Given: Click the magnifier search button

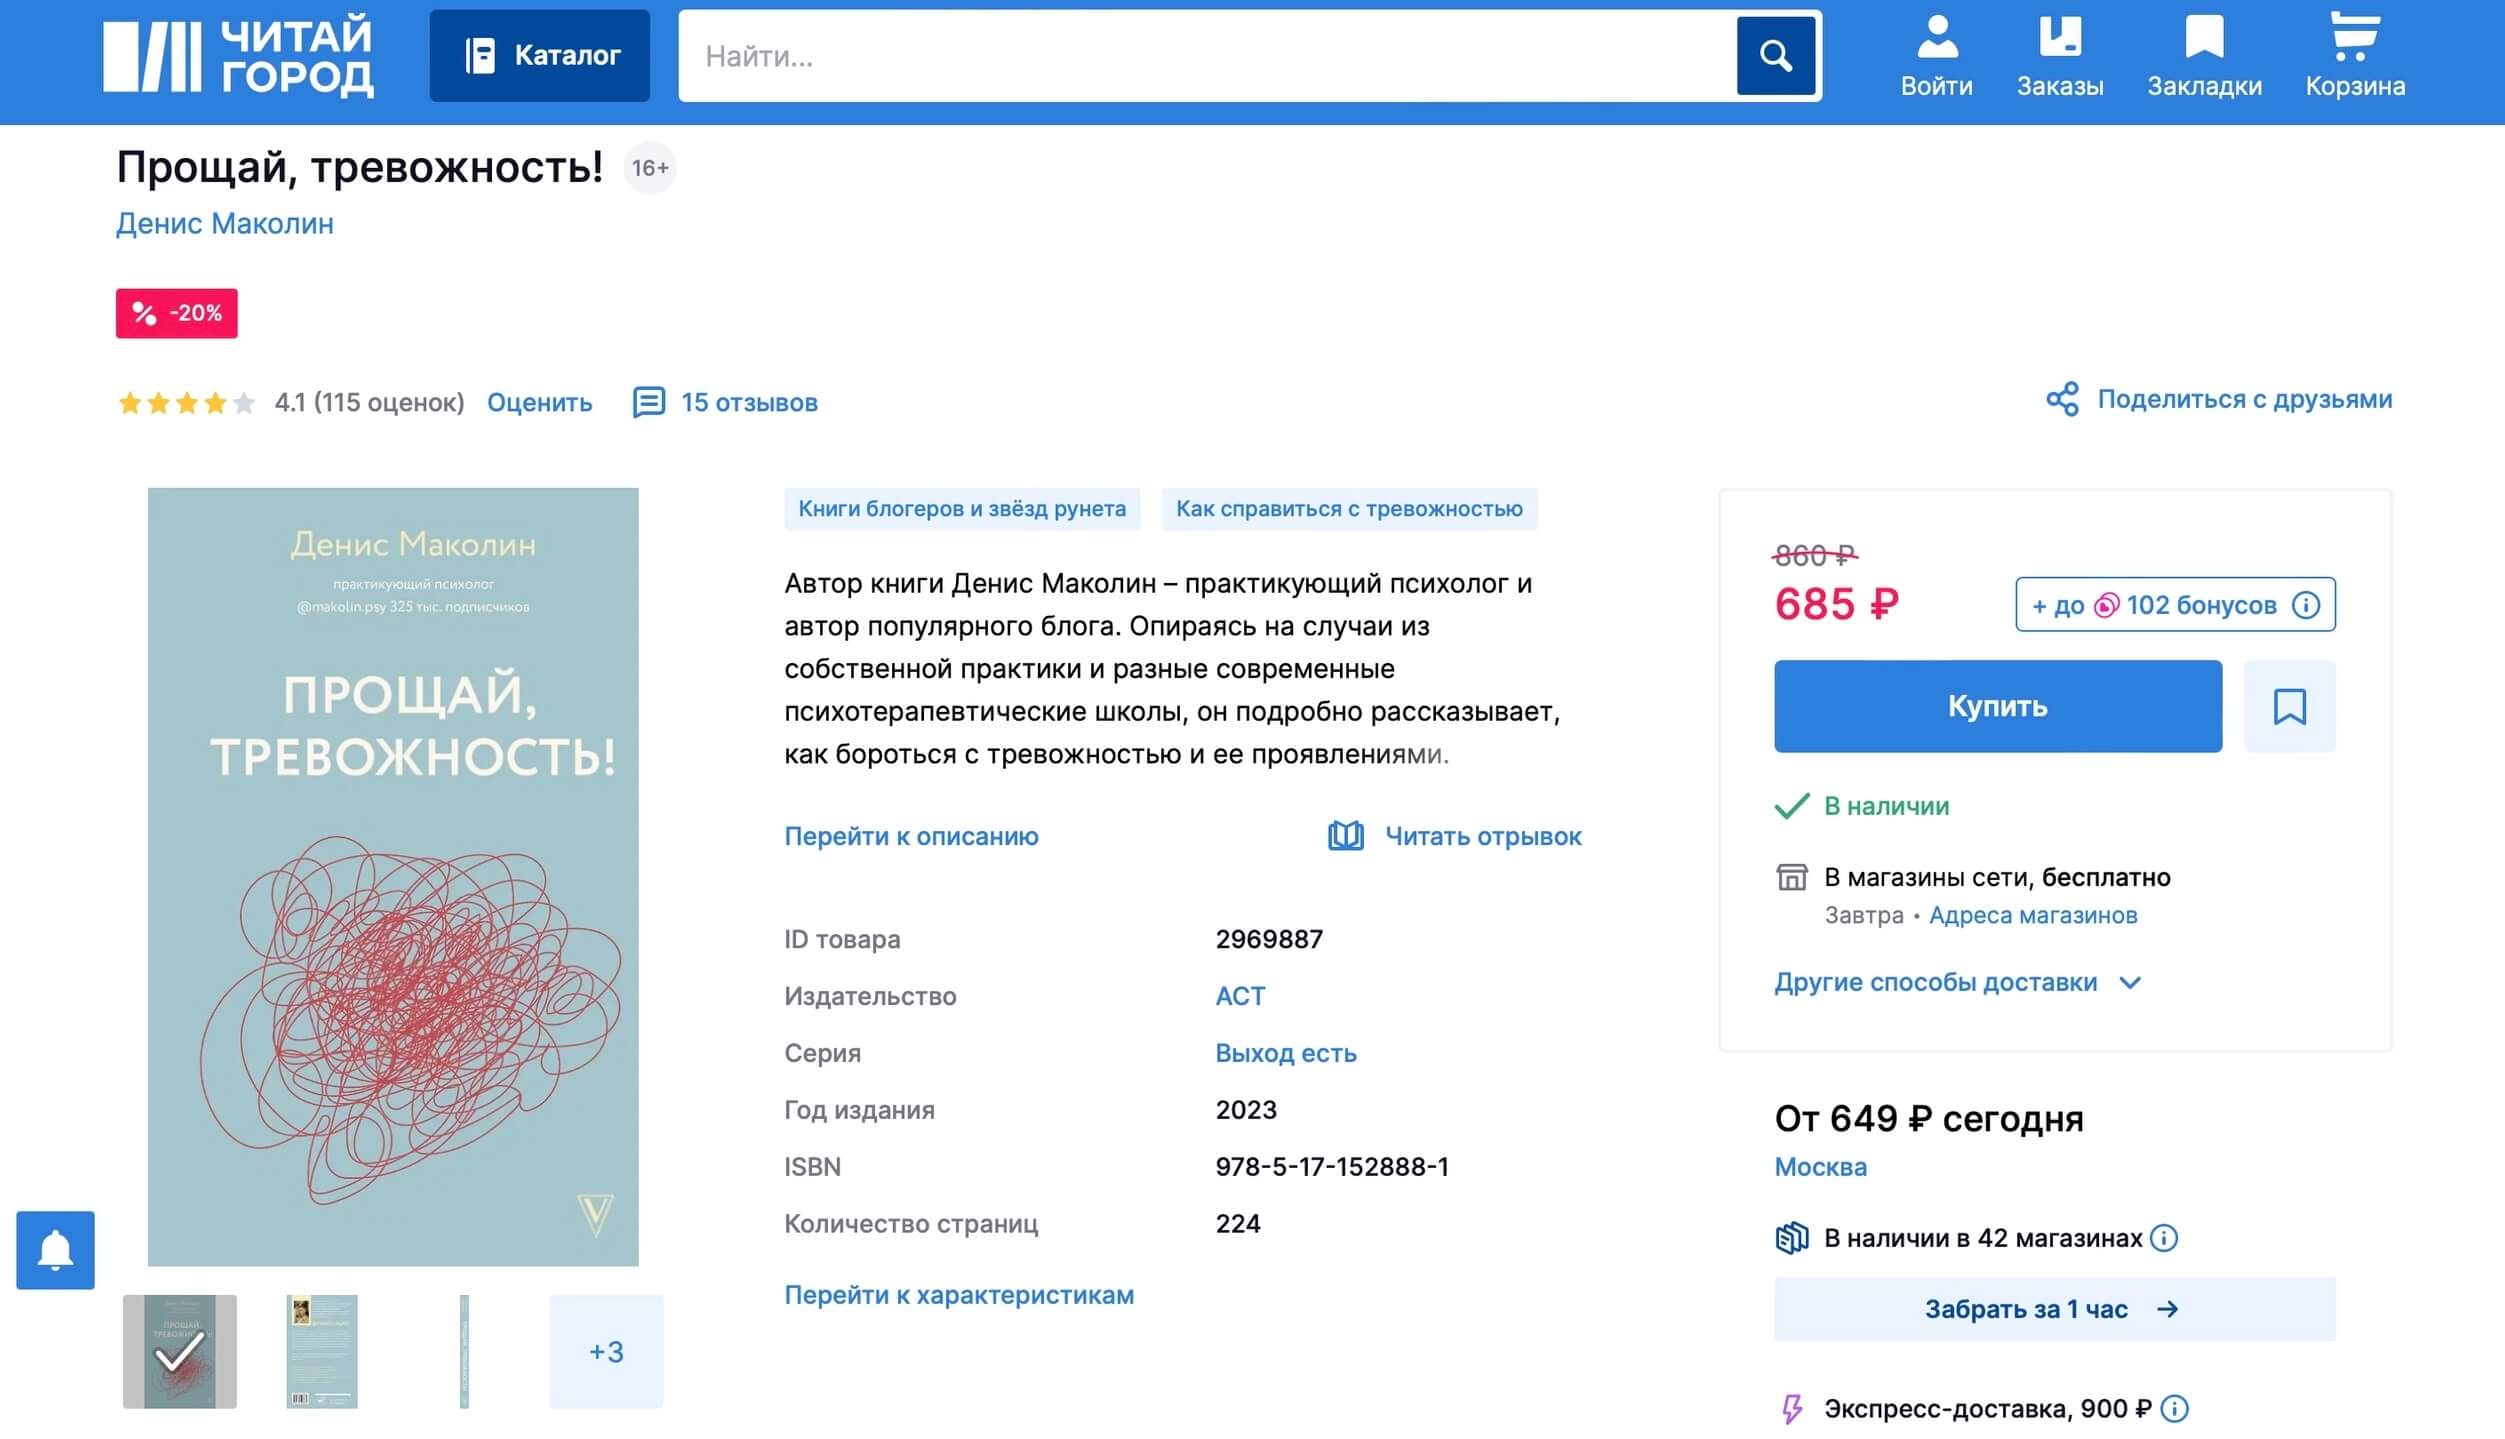Looking at the screenshot, I should pos(1776,56).
